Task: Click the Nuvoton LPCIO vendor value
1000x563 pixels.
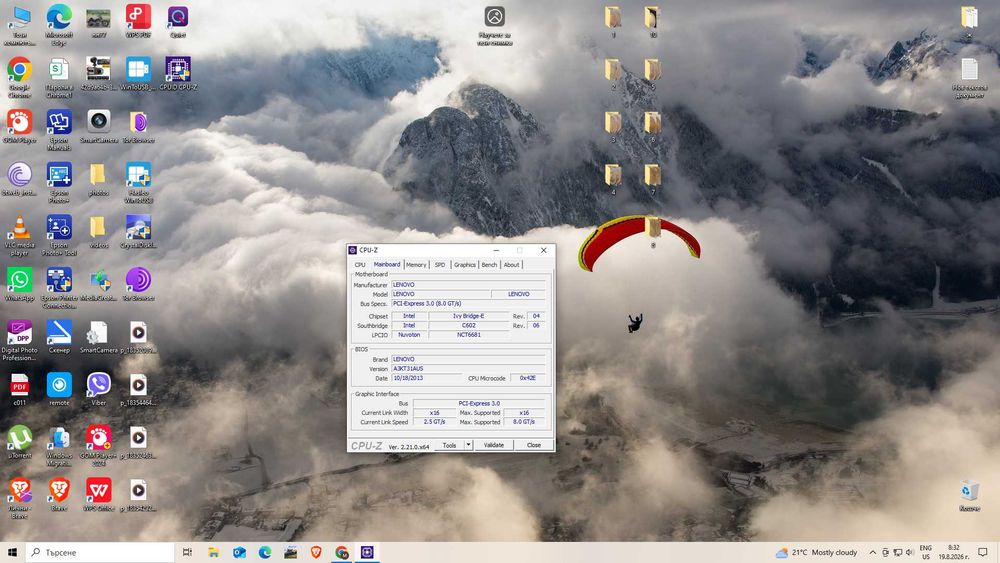Action: coord(409,335)
